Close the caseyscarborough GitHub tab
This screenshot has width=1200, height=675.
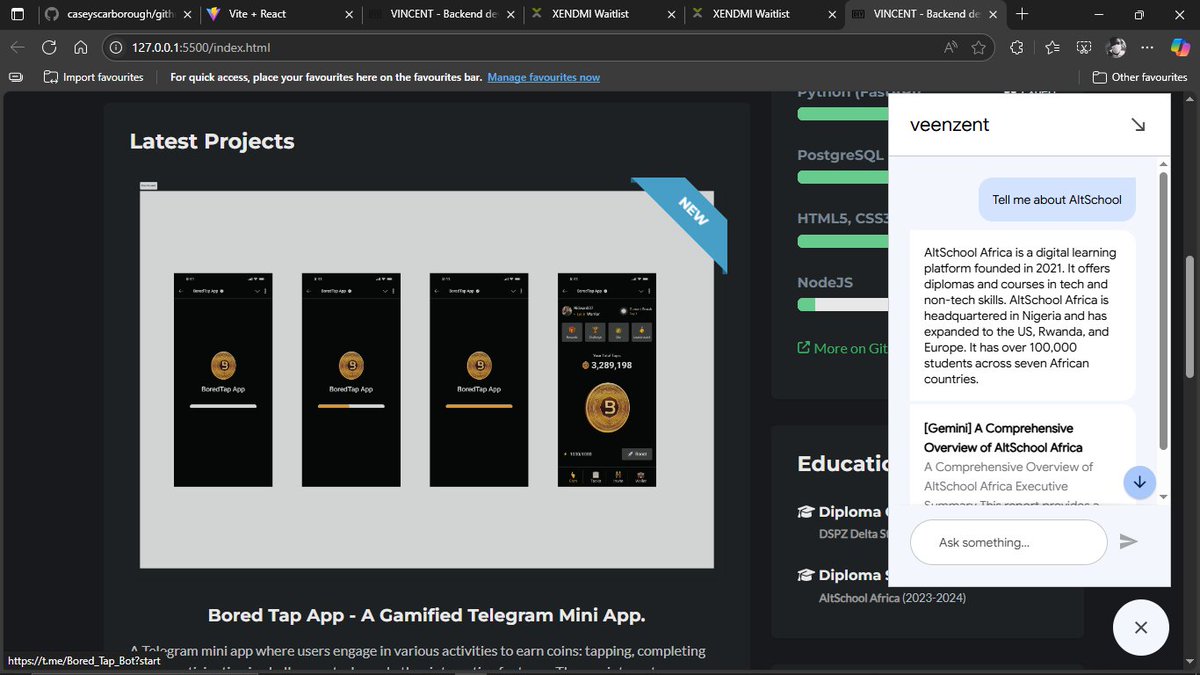[186, 14]
